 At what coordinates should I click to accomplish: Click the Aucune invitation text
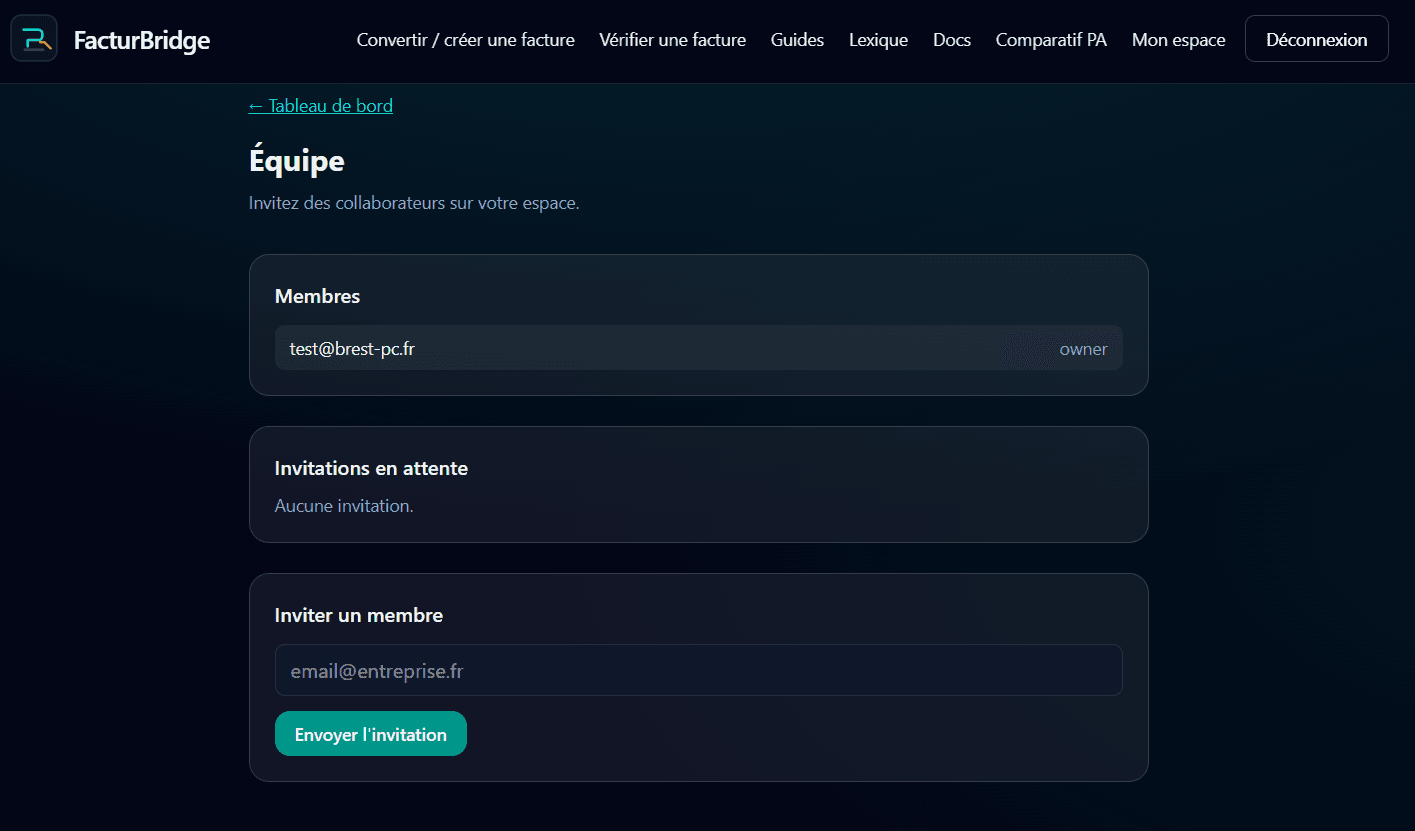tap(344, 506)
